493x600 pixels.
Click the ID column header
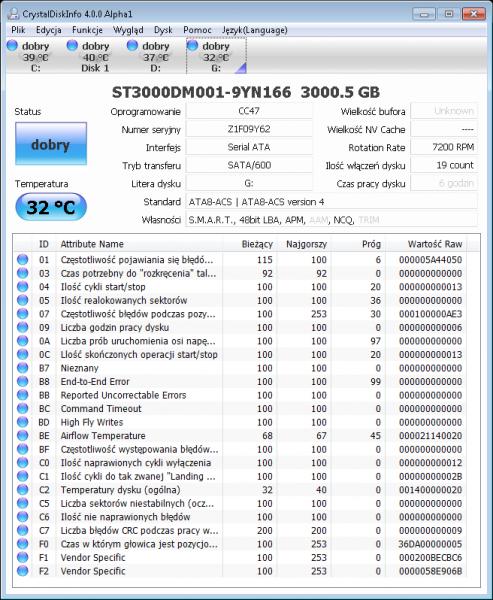44,244
